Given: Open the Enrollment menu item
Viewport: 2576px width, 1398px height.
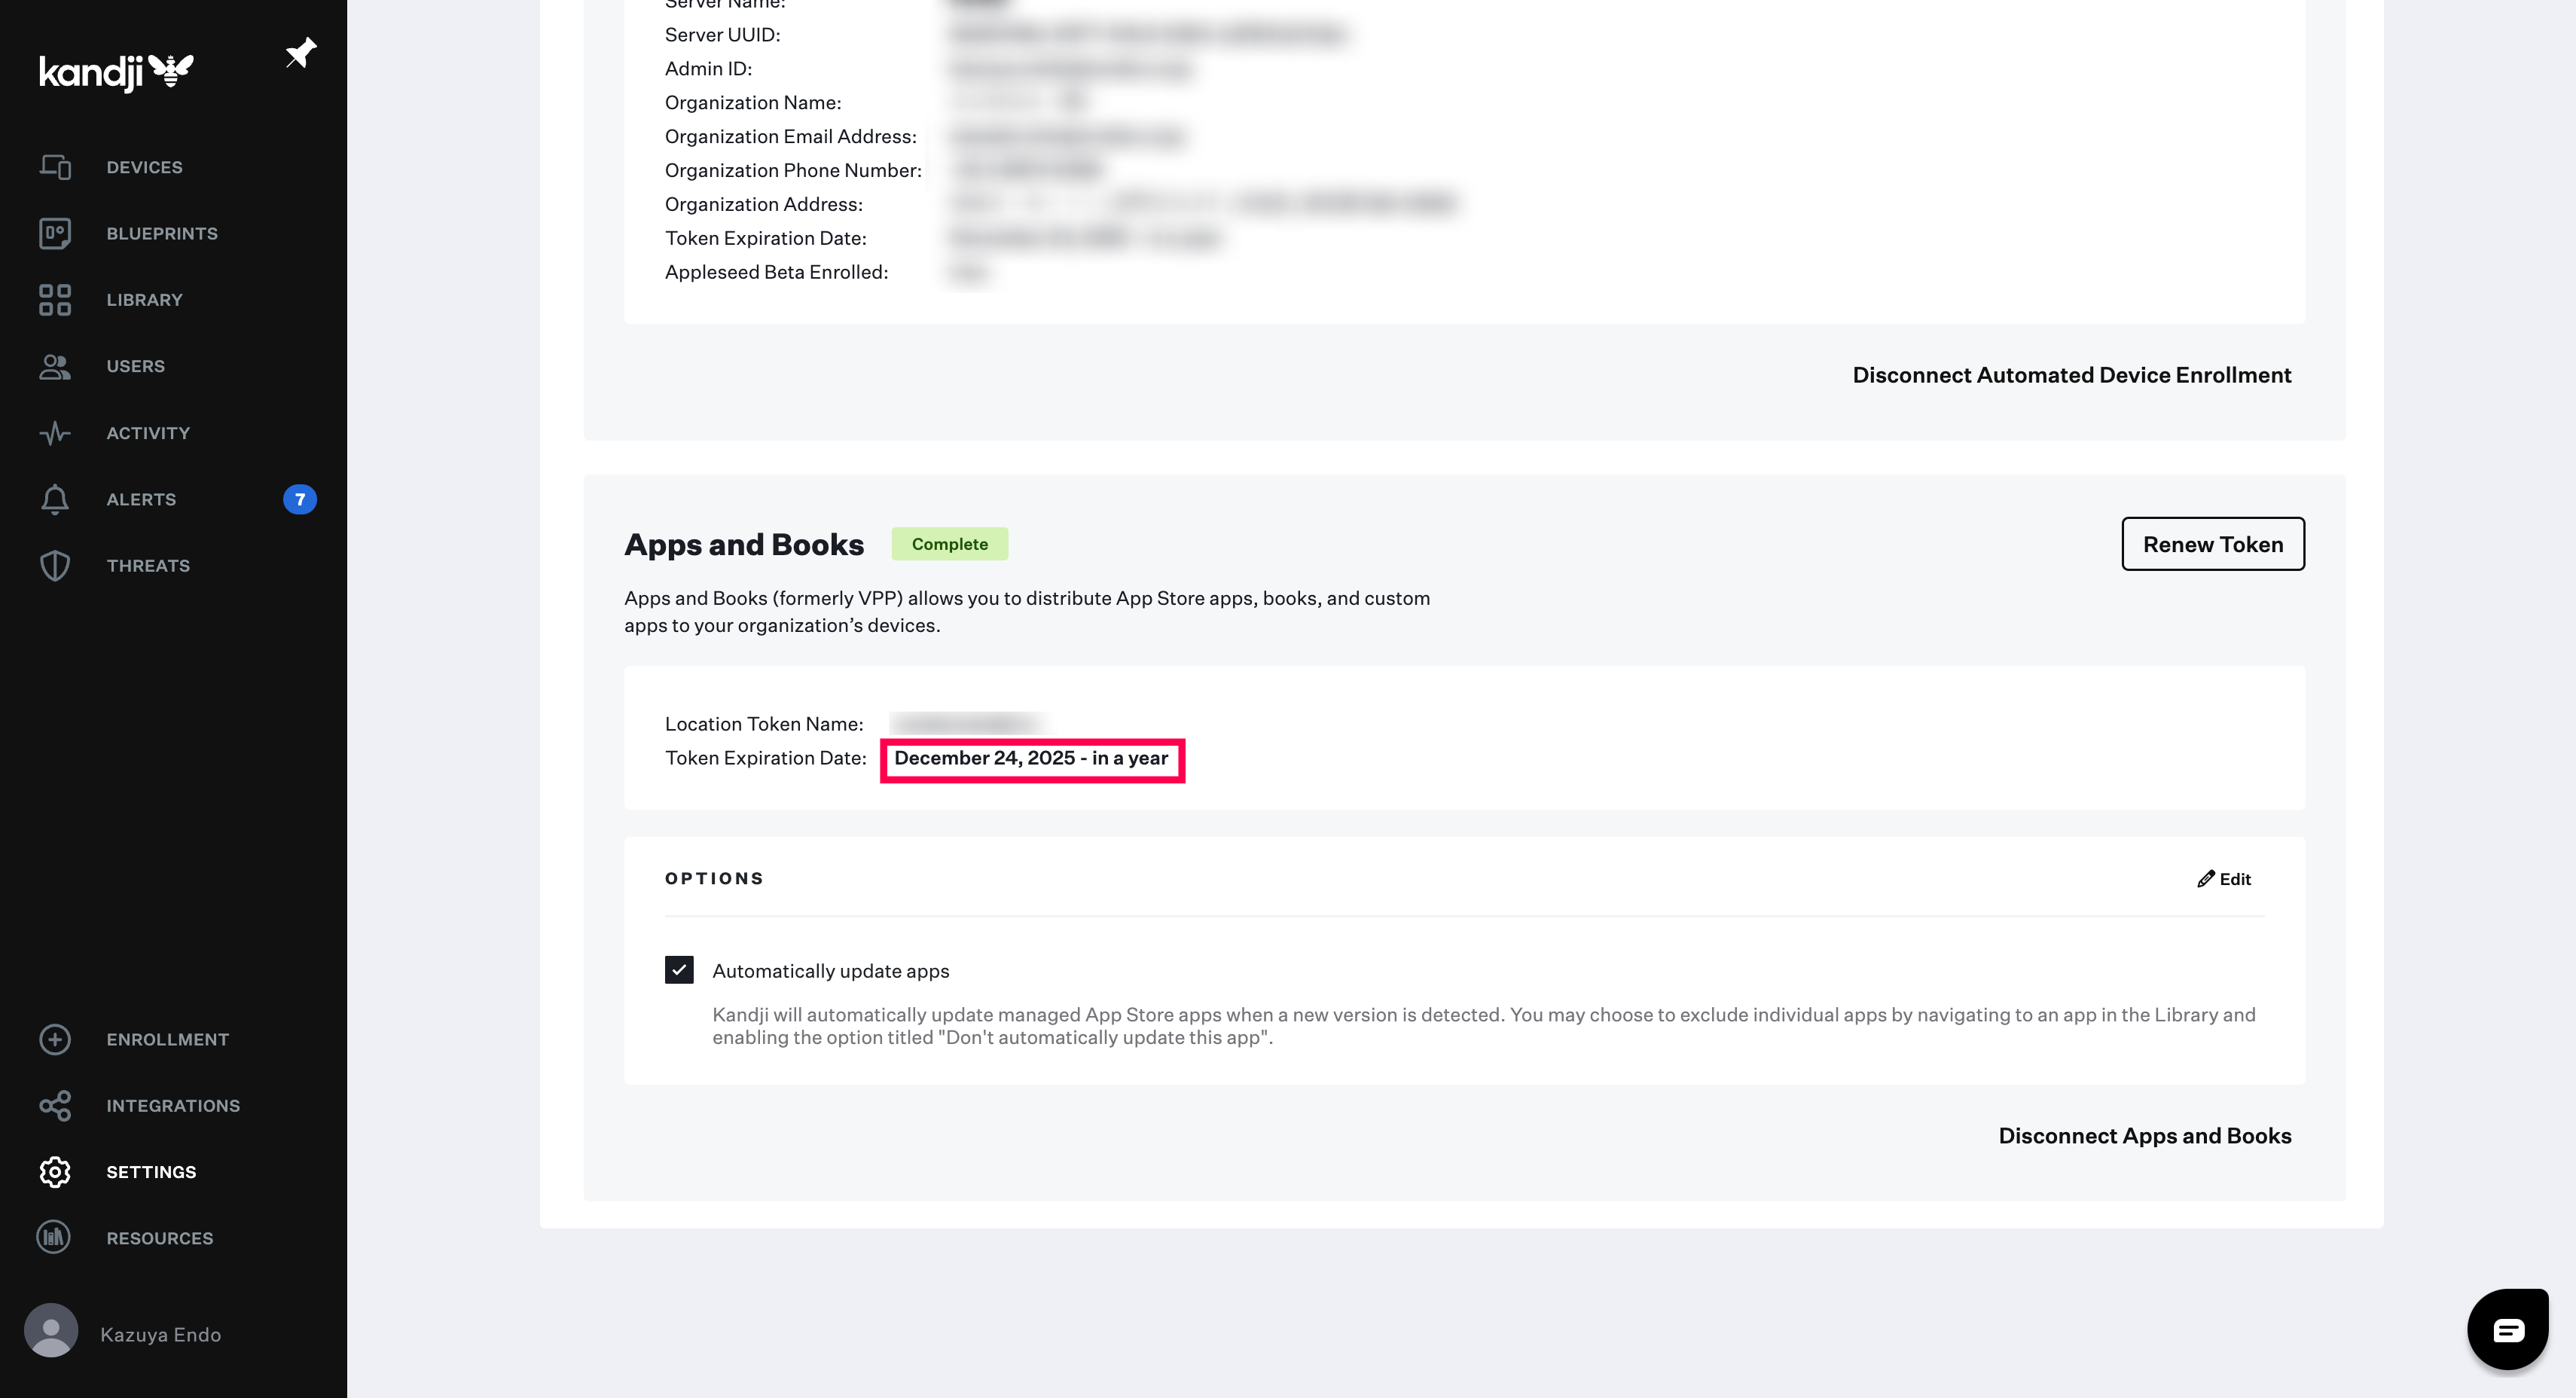Looking at the screenshot, I should click(x=168, y=1039).
